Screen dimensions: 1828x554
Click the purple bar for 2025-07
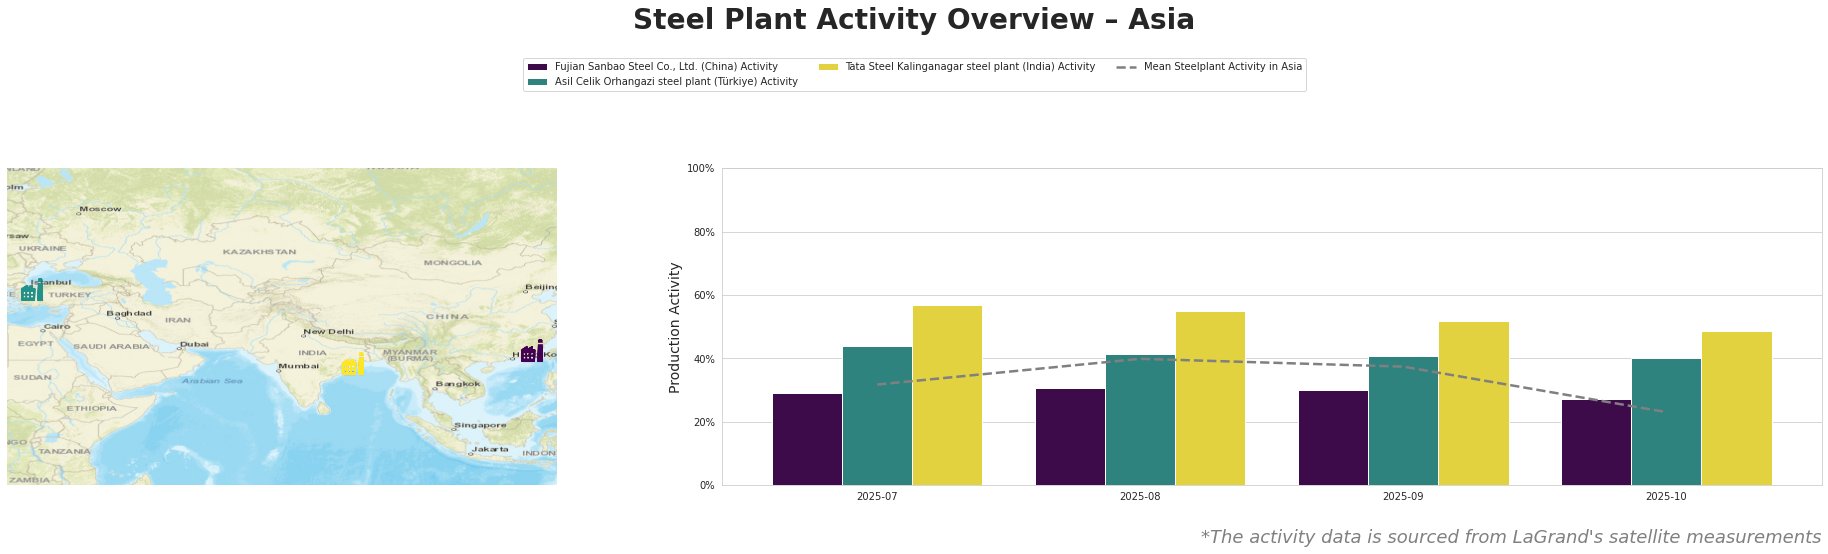[807, 439]
